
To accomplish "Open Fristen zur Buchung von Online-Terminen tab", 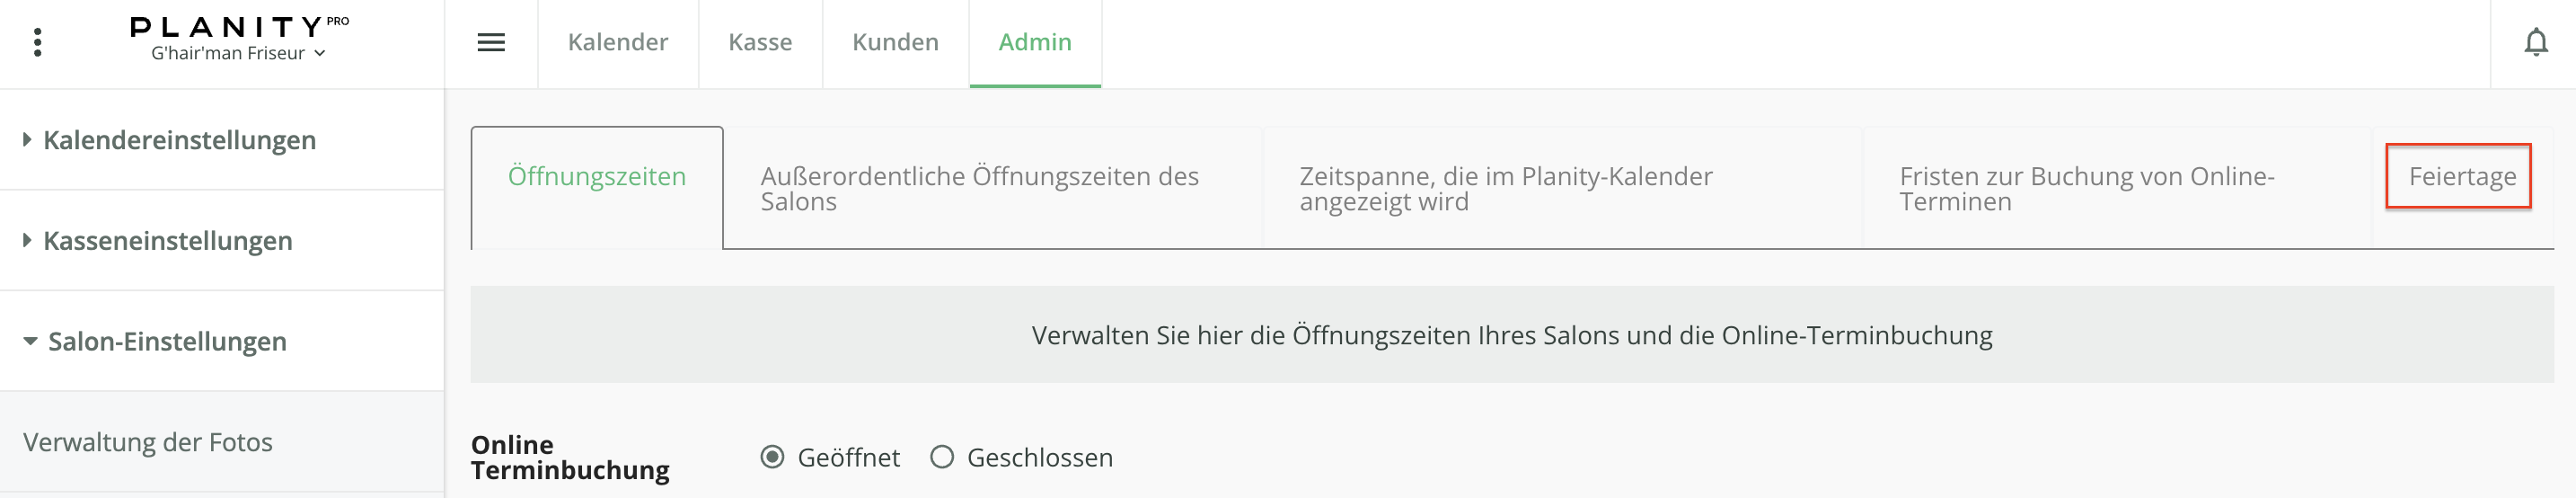I will point(2087,188).
